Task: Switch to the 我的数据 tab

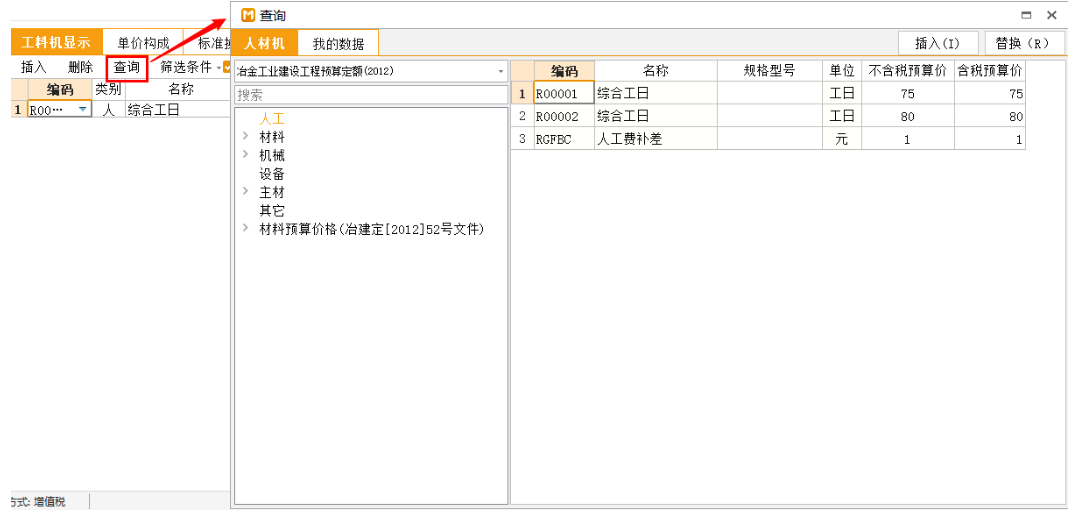Action: pyautogui.click(x=339, y=43)
